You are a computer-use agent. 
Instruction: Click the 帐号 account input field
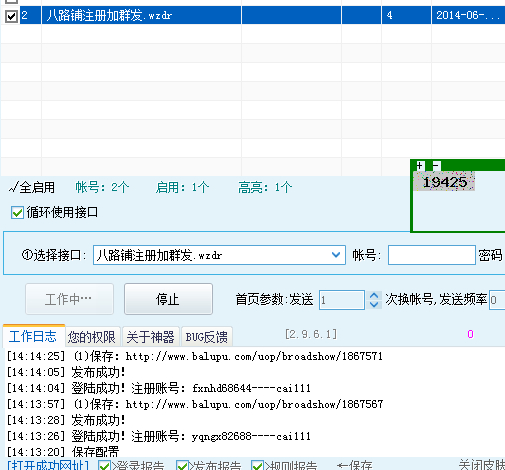point(432,255)
